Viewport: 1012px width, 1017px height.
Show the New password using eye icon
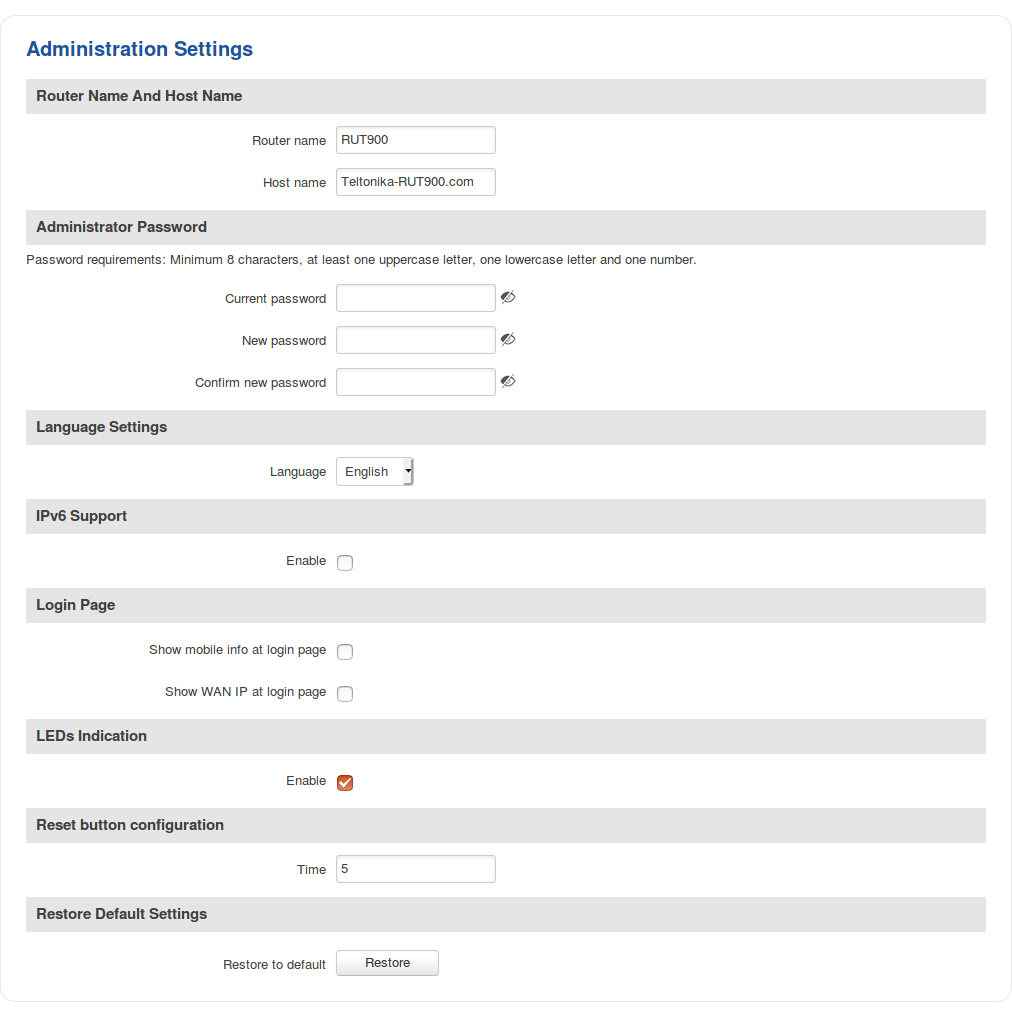508,340
